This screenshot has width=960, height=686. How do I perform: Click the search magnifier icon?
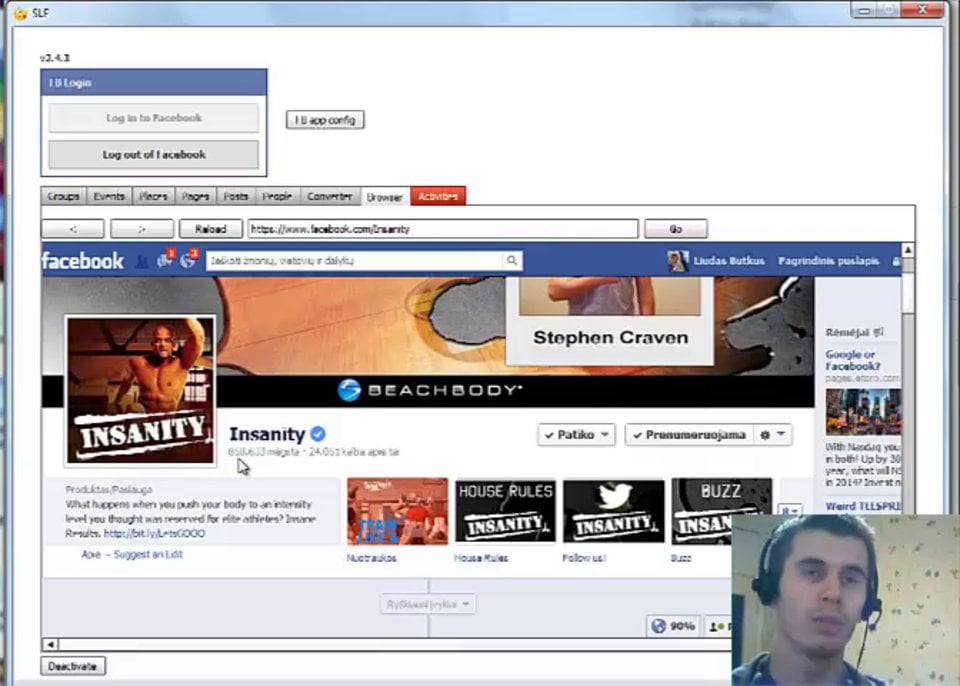pyautogui.click(x=512, y=261)
